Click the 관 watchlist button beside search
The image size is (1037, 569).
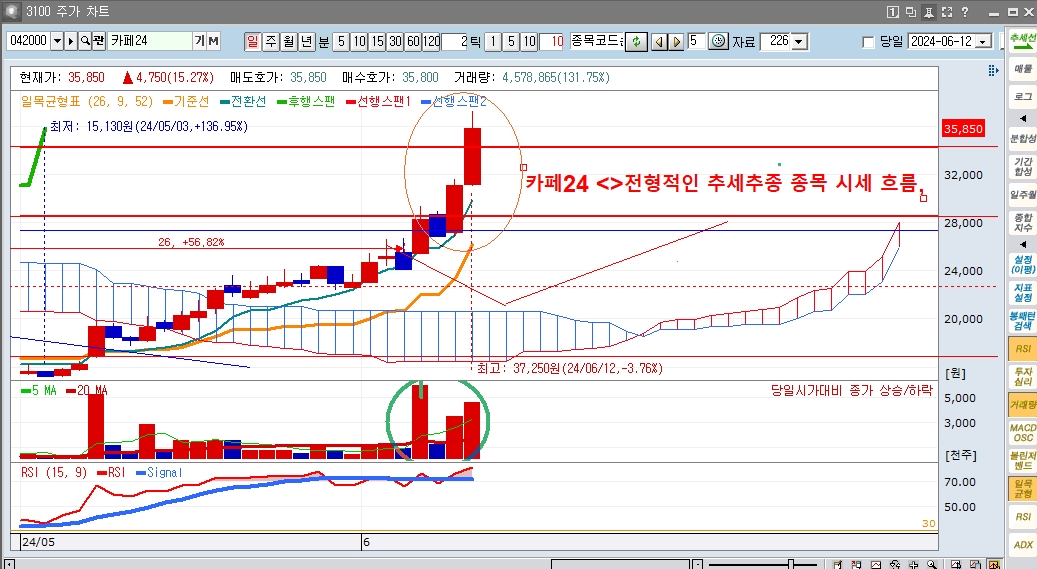coord(99,41)
